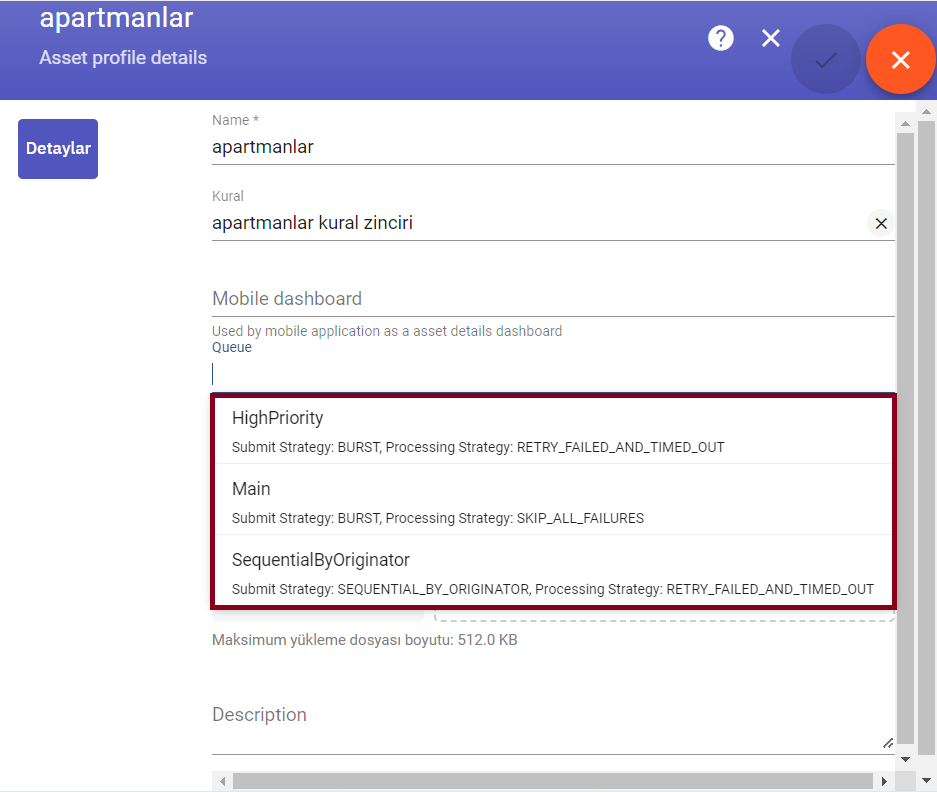Click outer scrollbar down arrow

tap(926, 780)
